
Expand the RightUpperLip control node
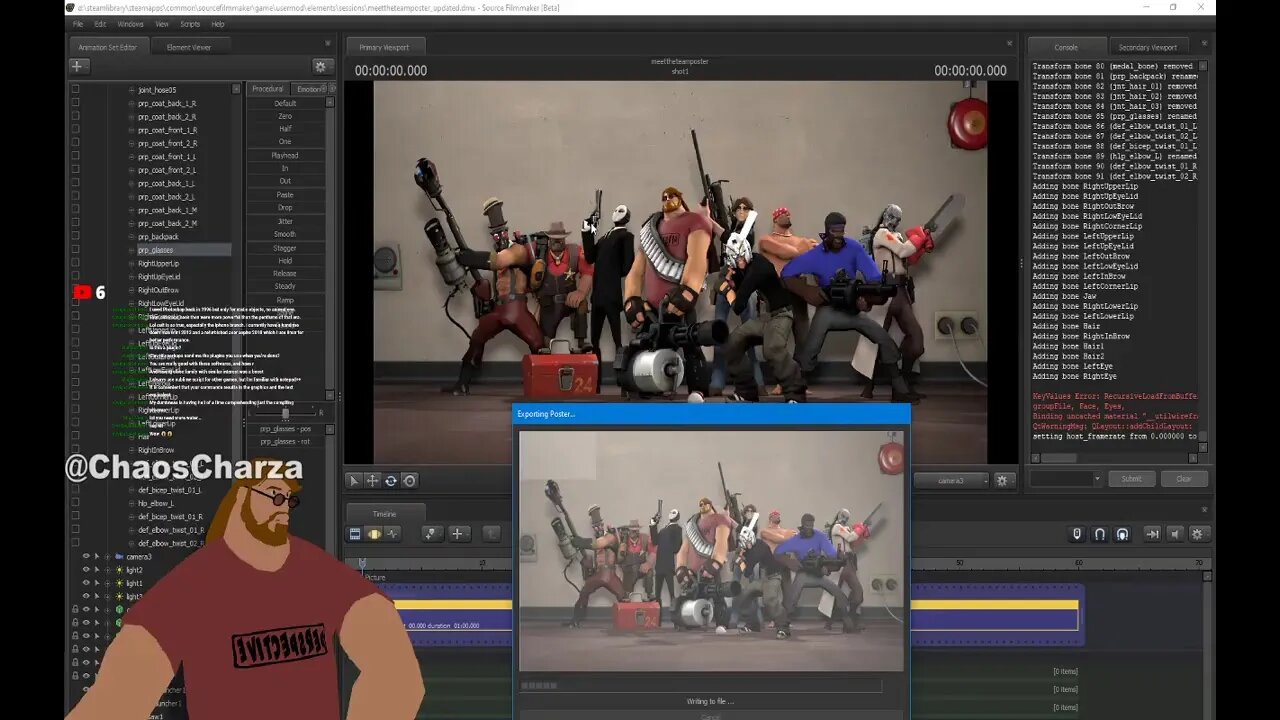(131, 263)
